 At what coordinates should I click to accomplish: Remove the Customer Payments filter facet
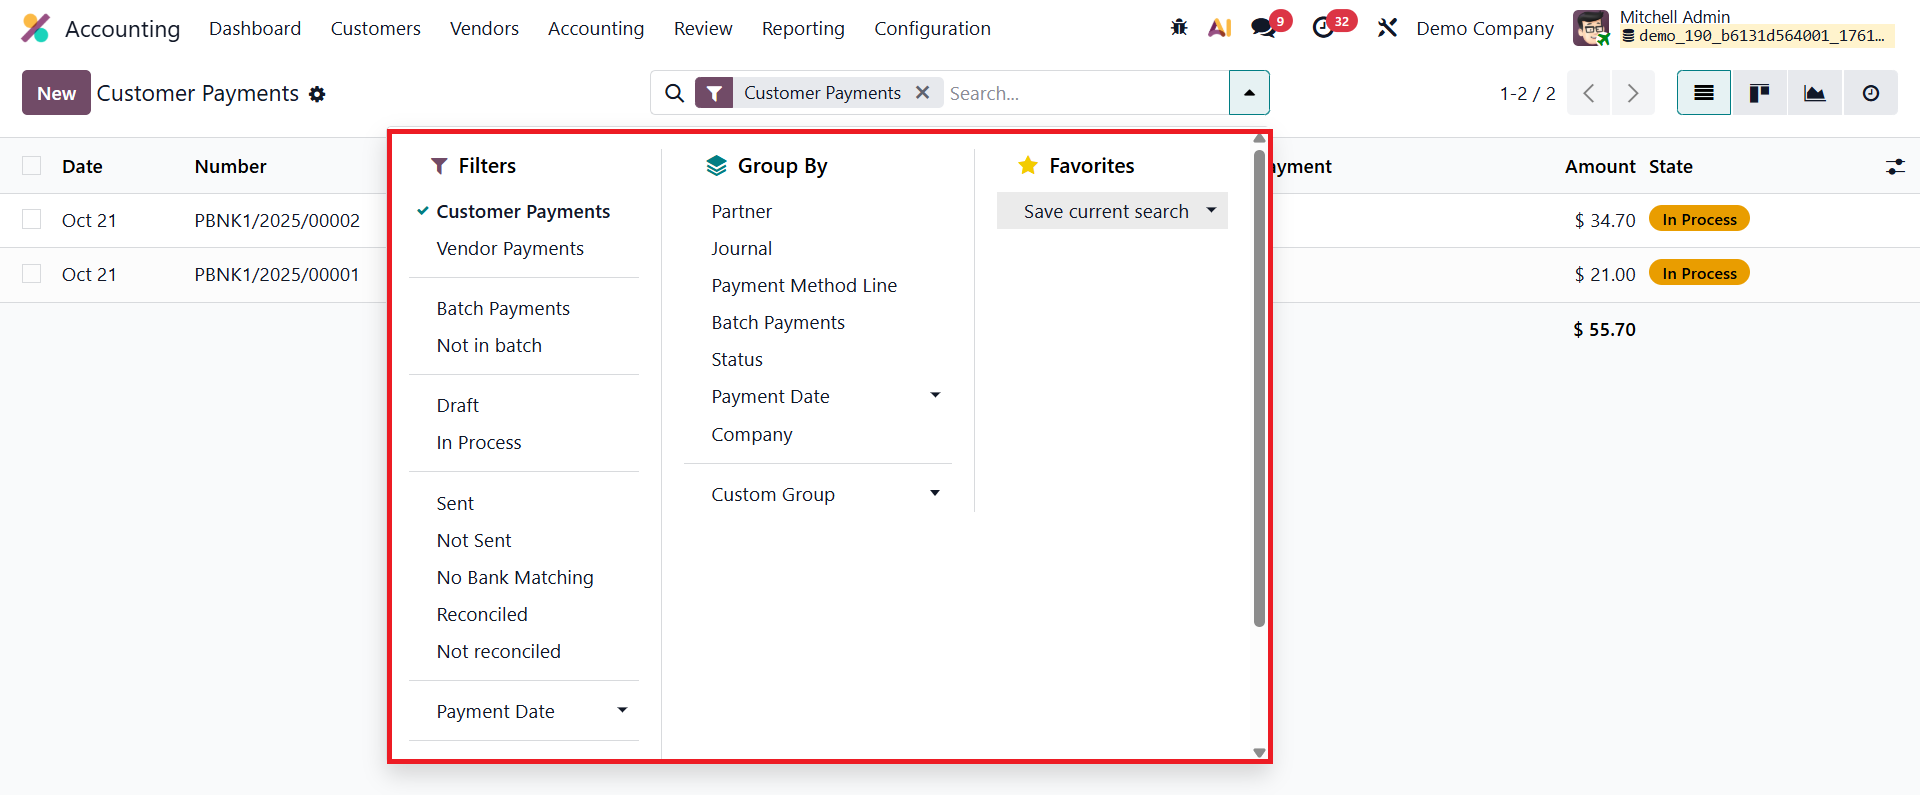point(923,93)
